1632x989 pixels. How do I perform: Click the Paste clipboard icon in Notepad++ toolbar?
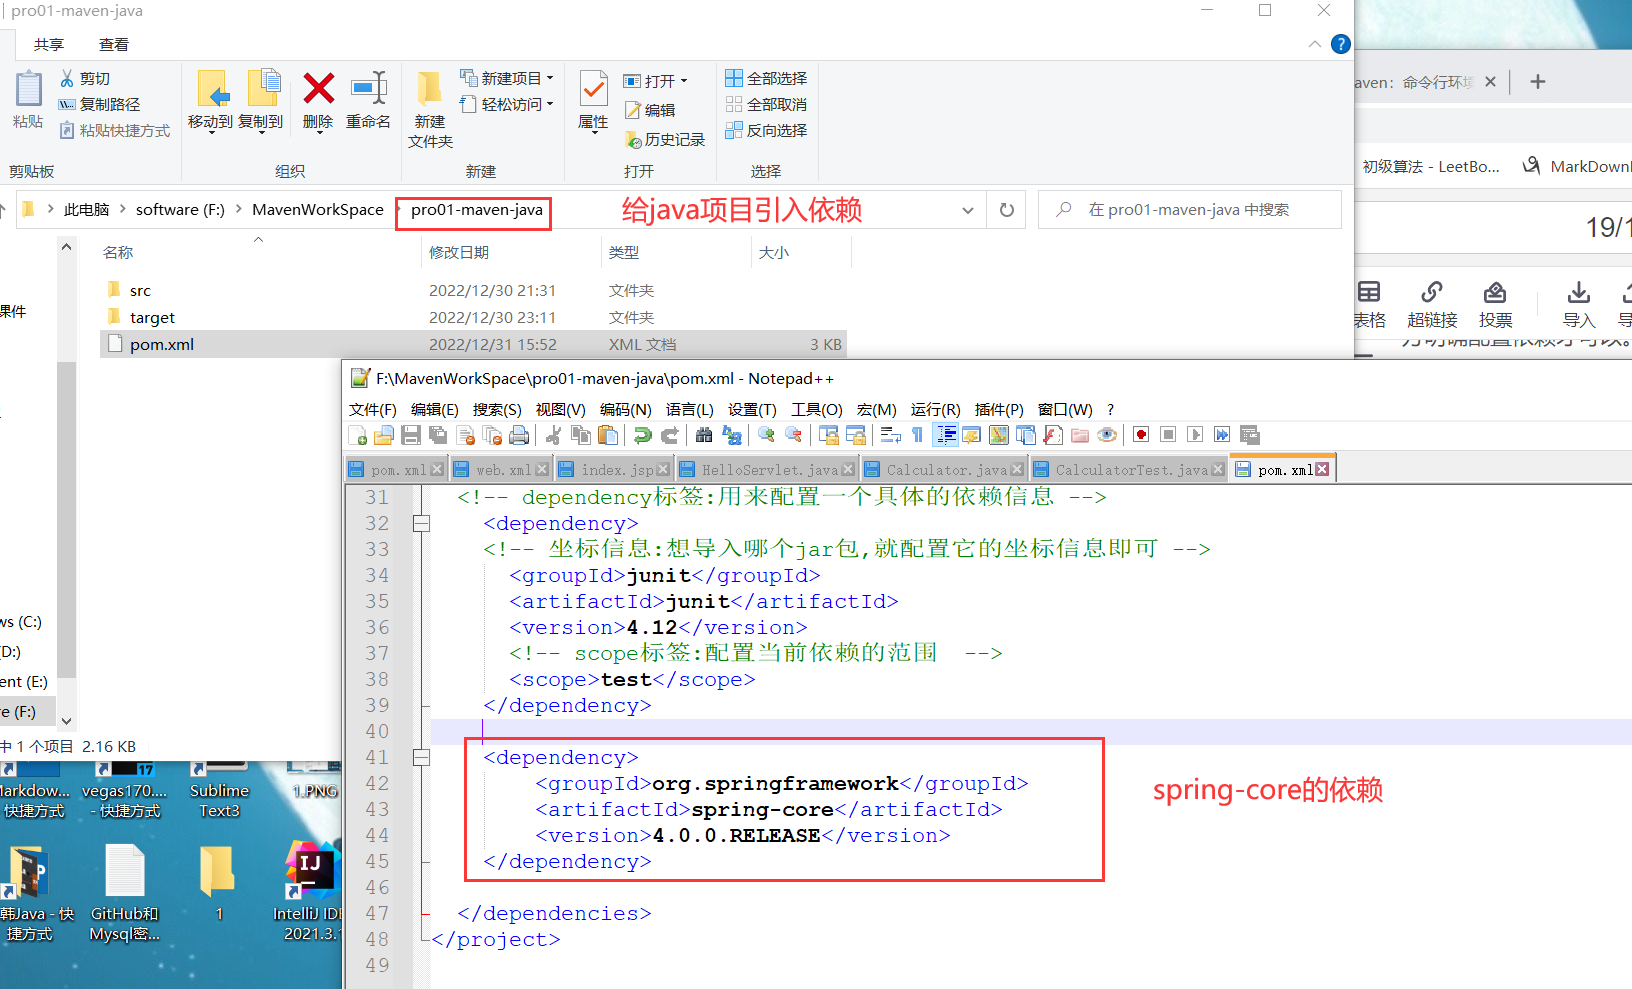pos(608,435)
